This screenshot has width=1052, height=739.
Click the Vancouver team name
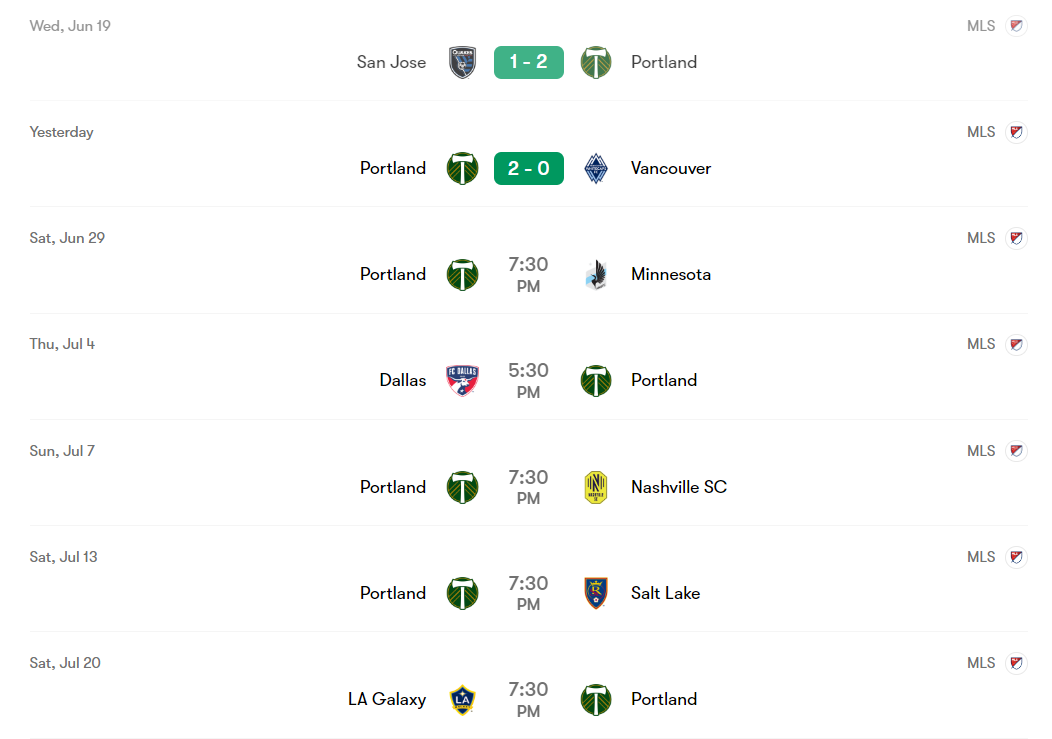coord(671,168)
